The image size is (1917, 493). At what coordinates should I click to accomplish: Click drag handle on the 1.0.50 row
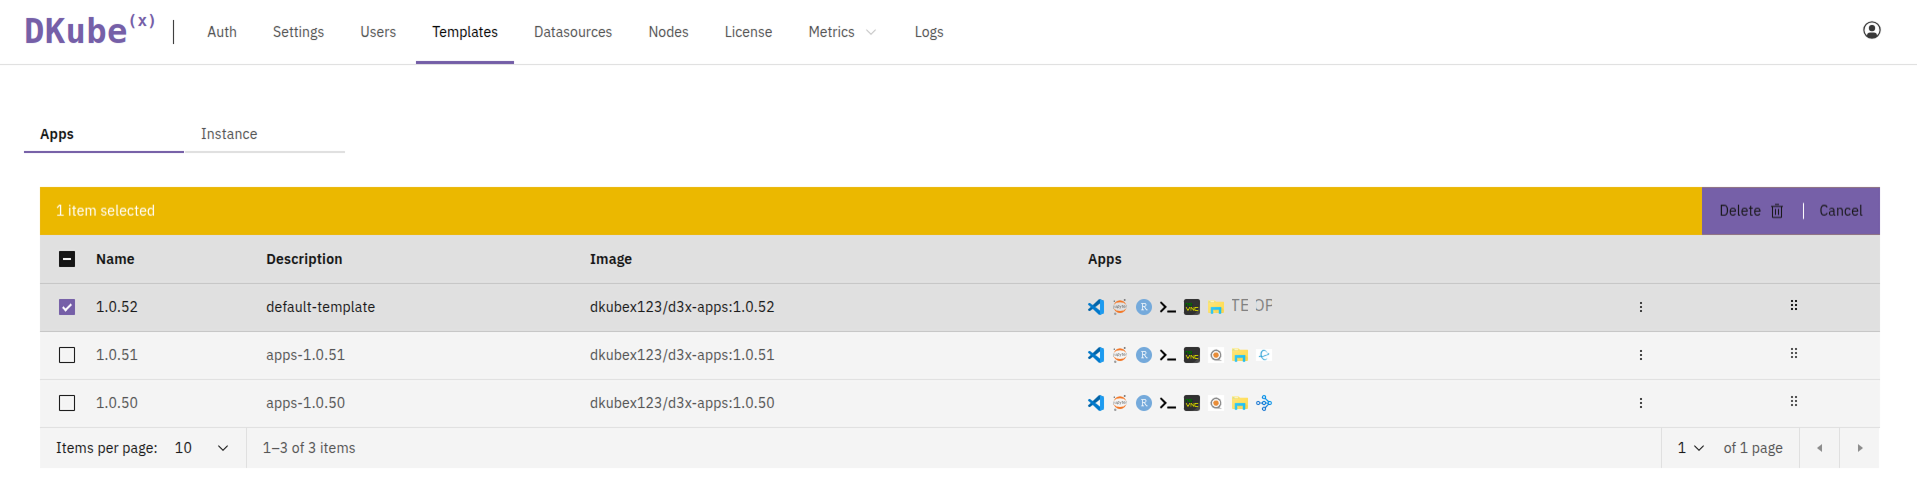[1793, 402]
